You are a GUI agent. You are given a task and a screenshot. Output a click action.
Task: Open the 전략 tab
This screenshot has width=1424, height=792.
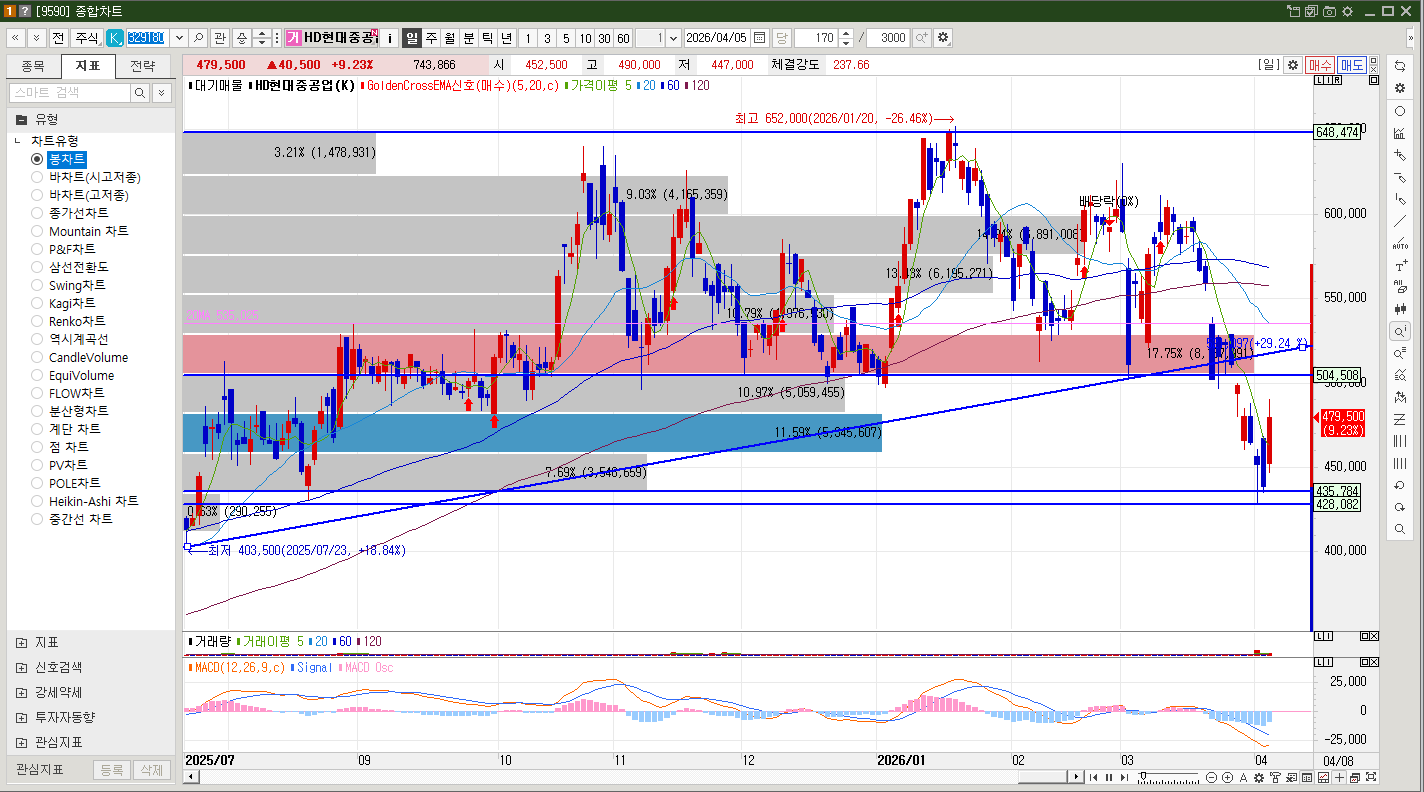[x=143, y=66]
